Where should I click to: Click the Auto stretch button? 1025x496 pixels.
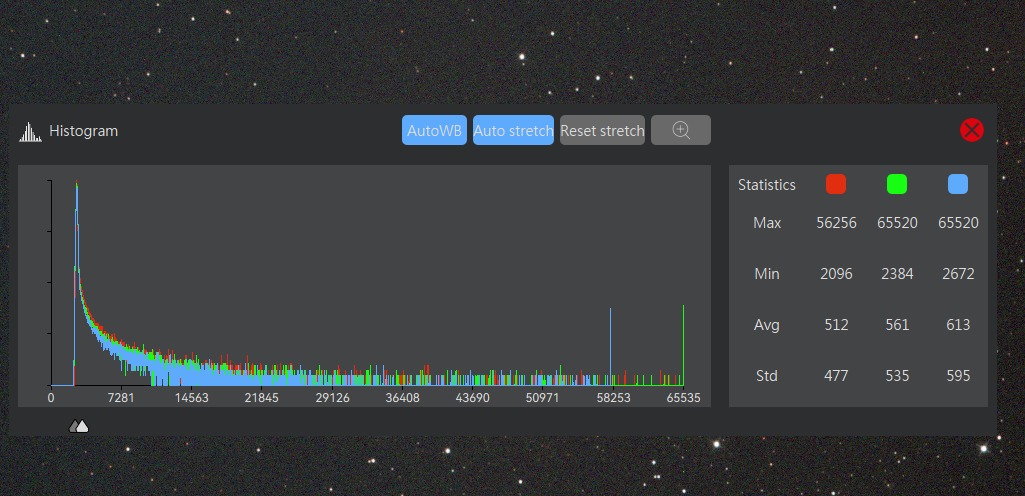[x=513, y=130]
